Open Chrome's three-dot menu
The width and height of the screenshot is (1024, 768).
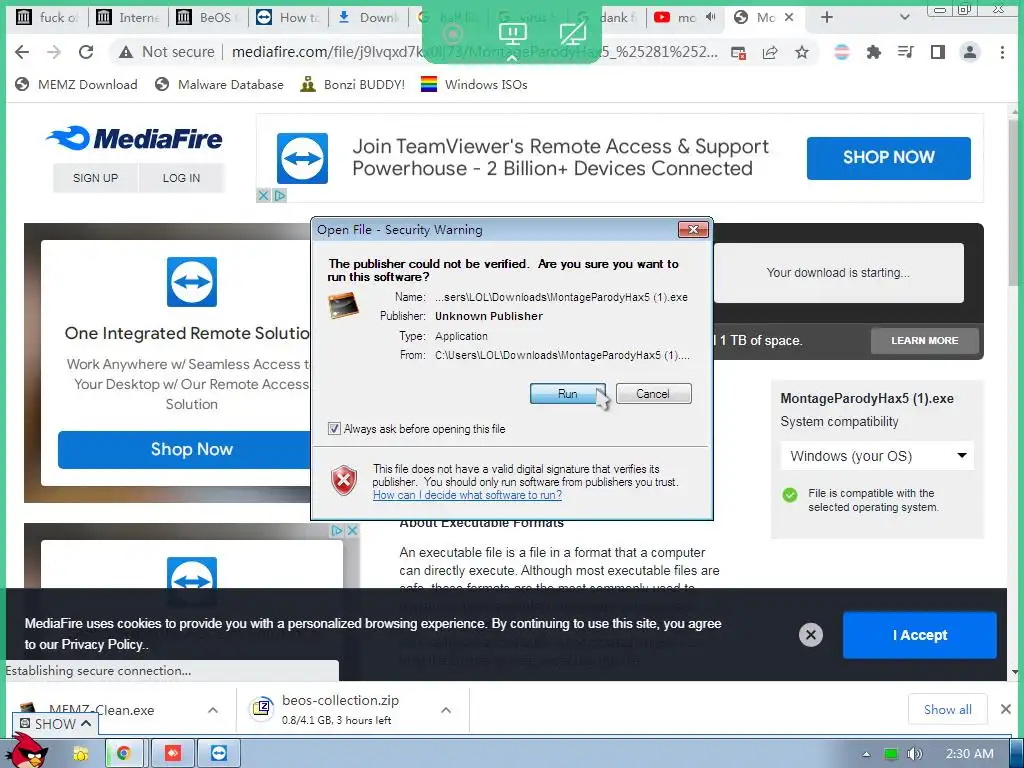coord(1002,52)
